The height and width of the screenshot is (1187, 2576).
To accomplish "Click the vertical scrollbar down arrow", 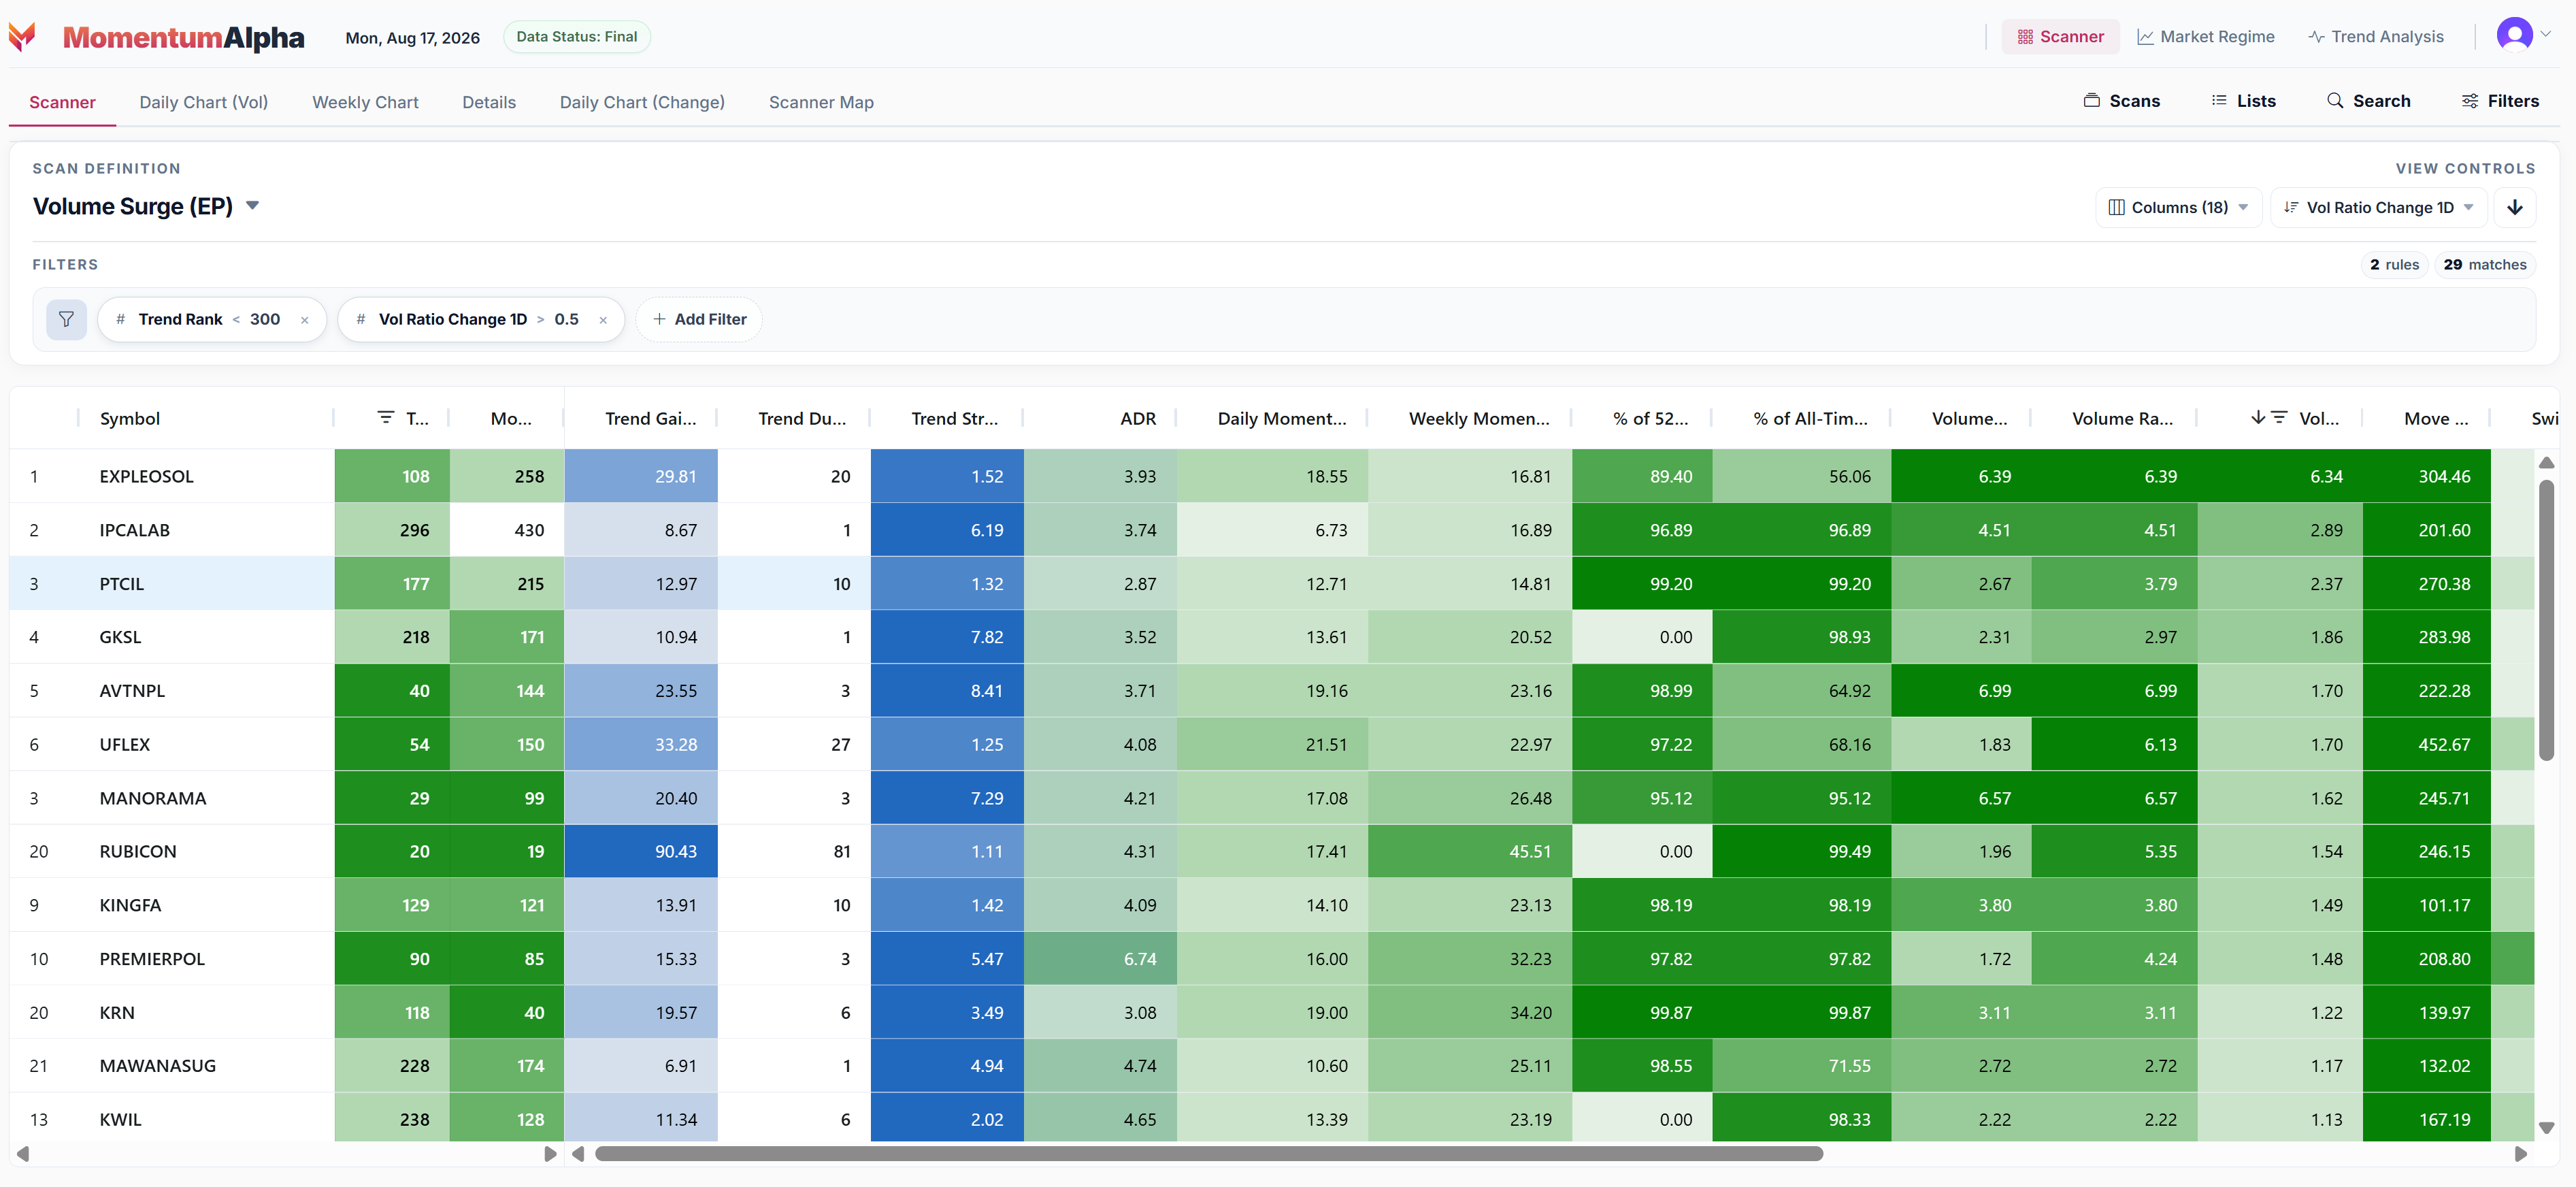I will (2546, 1128).
